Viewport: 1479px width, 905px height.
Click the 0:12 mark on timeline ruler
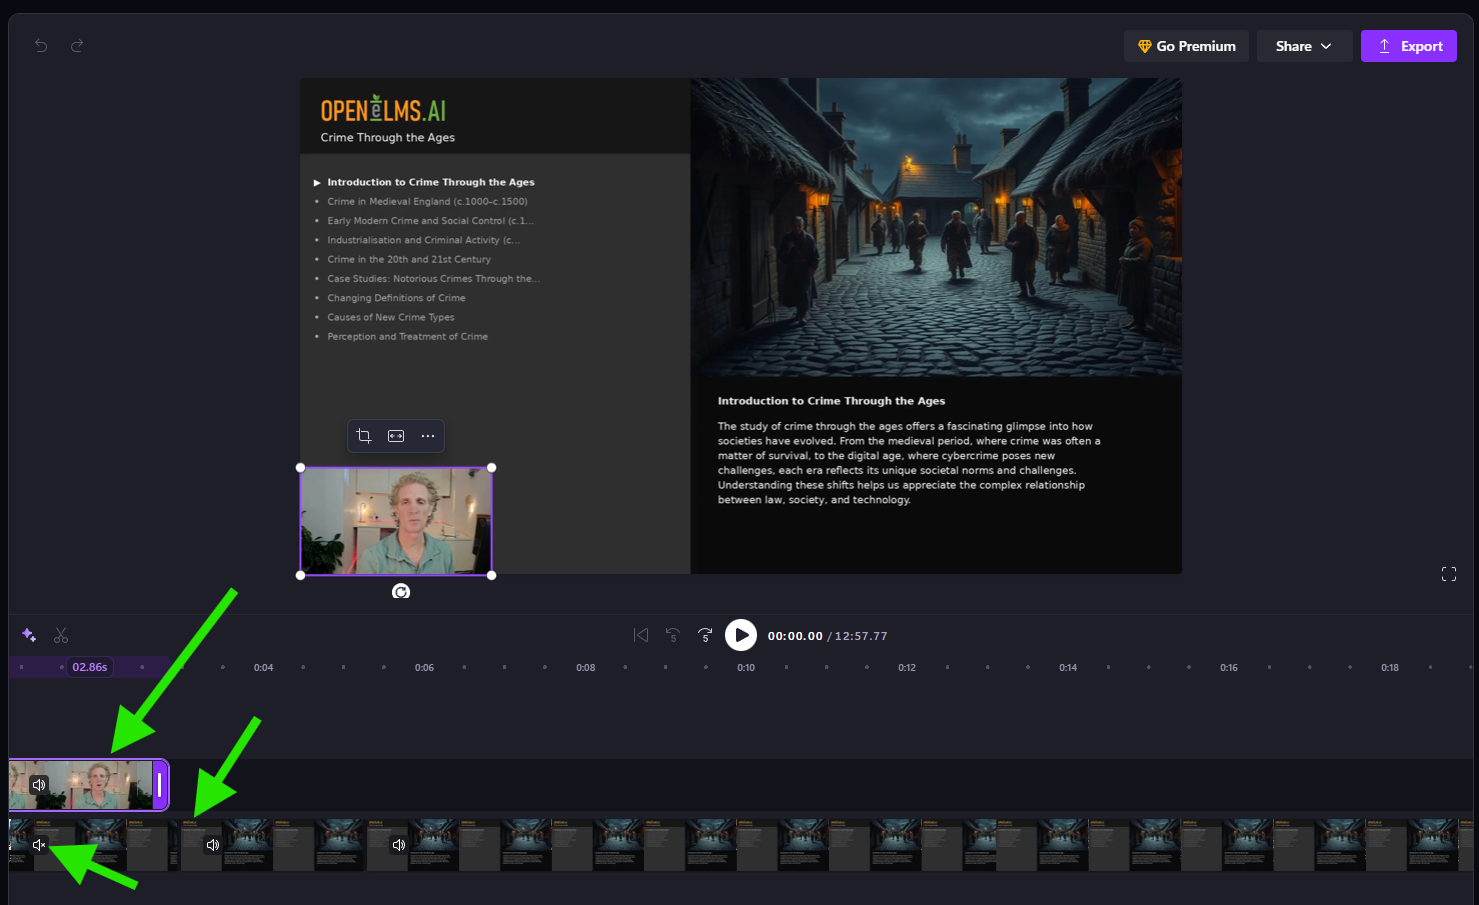click(x=907, y=668)
